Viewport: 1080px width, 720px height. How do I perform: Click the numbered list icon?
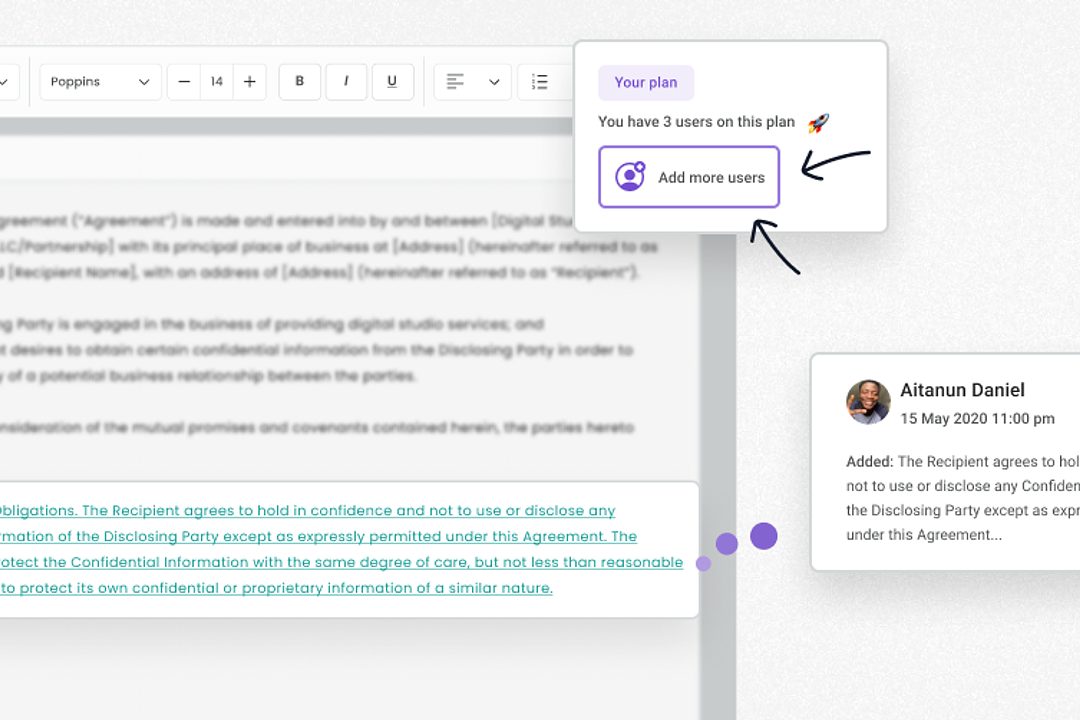coord(540,82)
